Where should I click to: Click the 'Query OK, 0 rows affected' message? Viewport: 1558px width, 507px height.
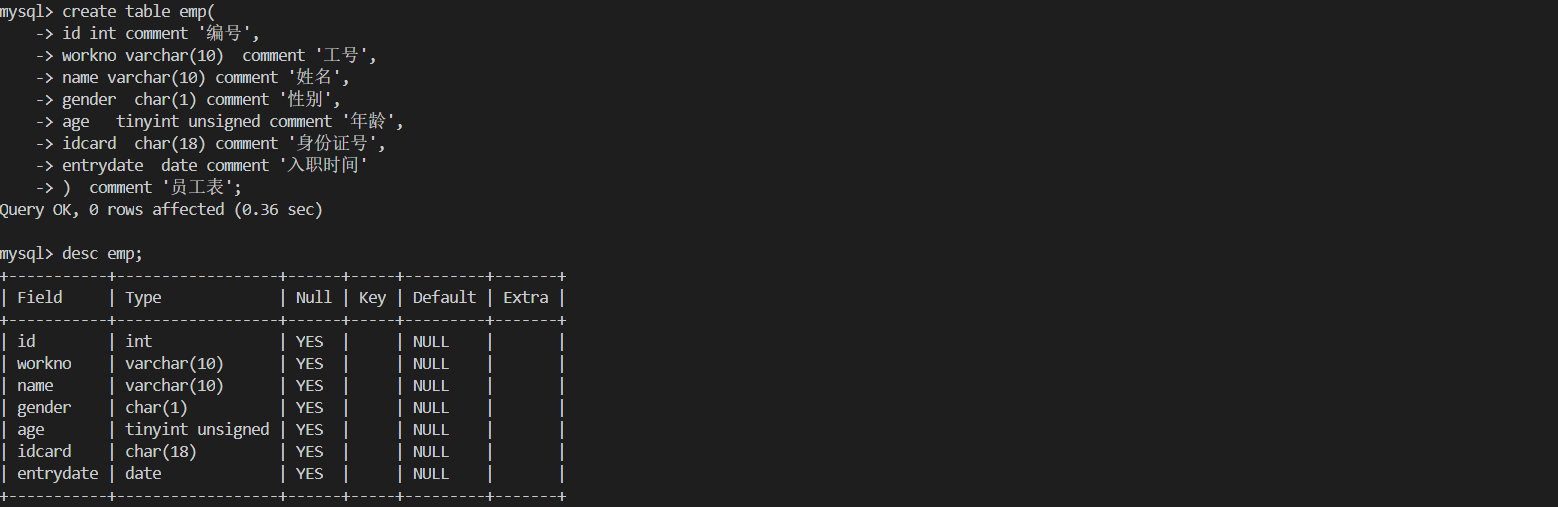pos(161,209)
